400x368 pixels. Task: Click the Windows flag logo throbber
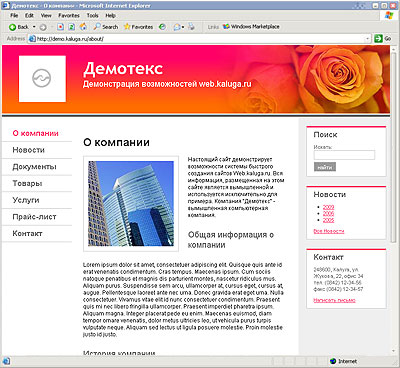(389, 15)
